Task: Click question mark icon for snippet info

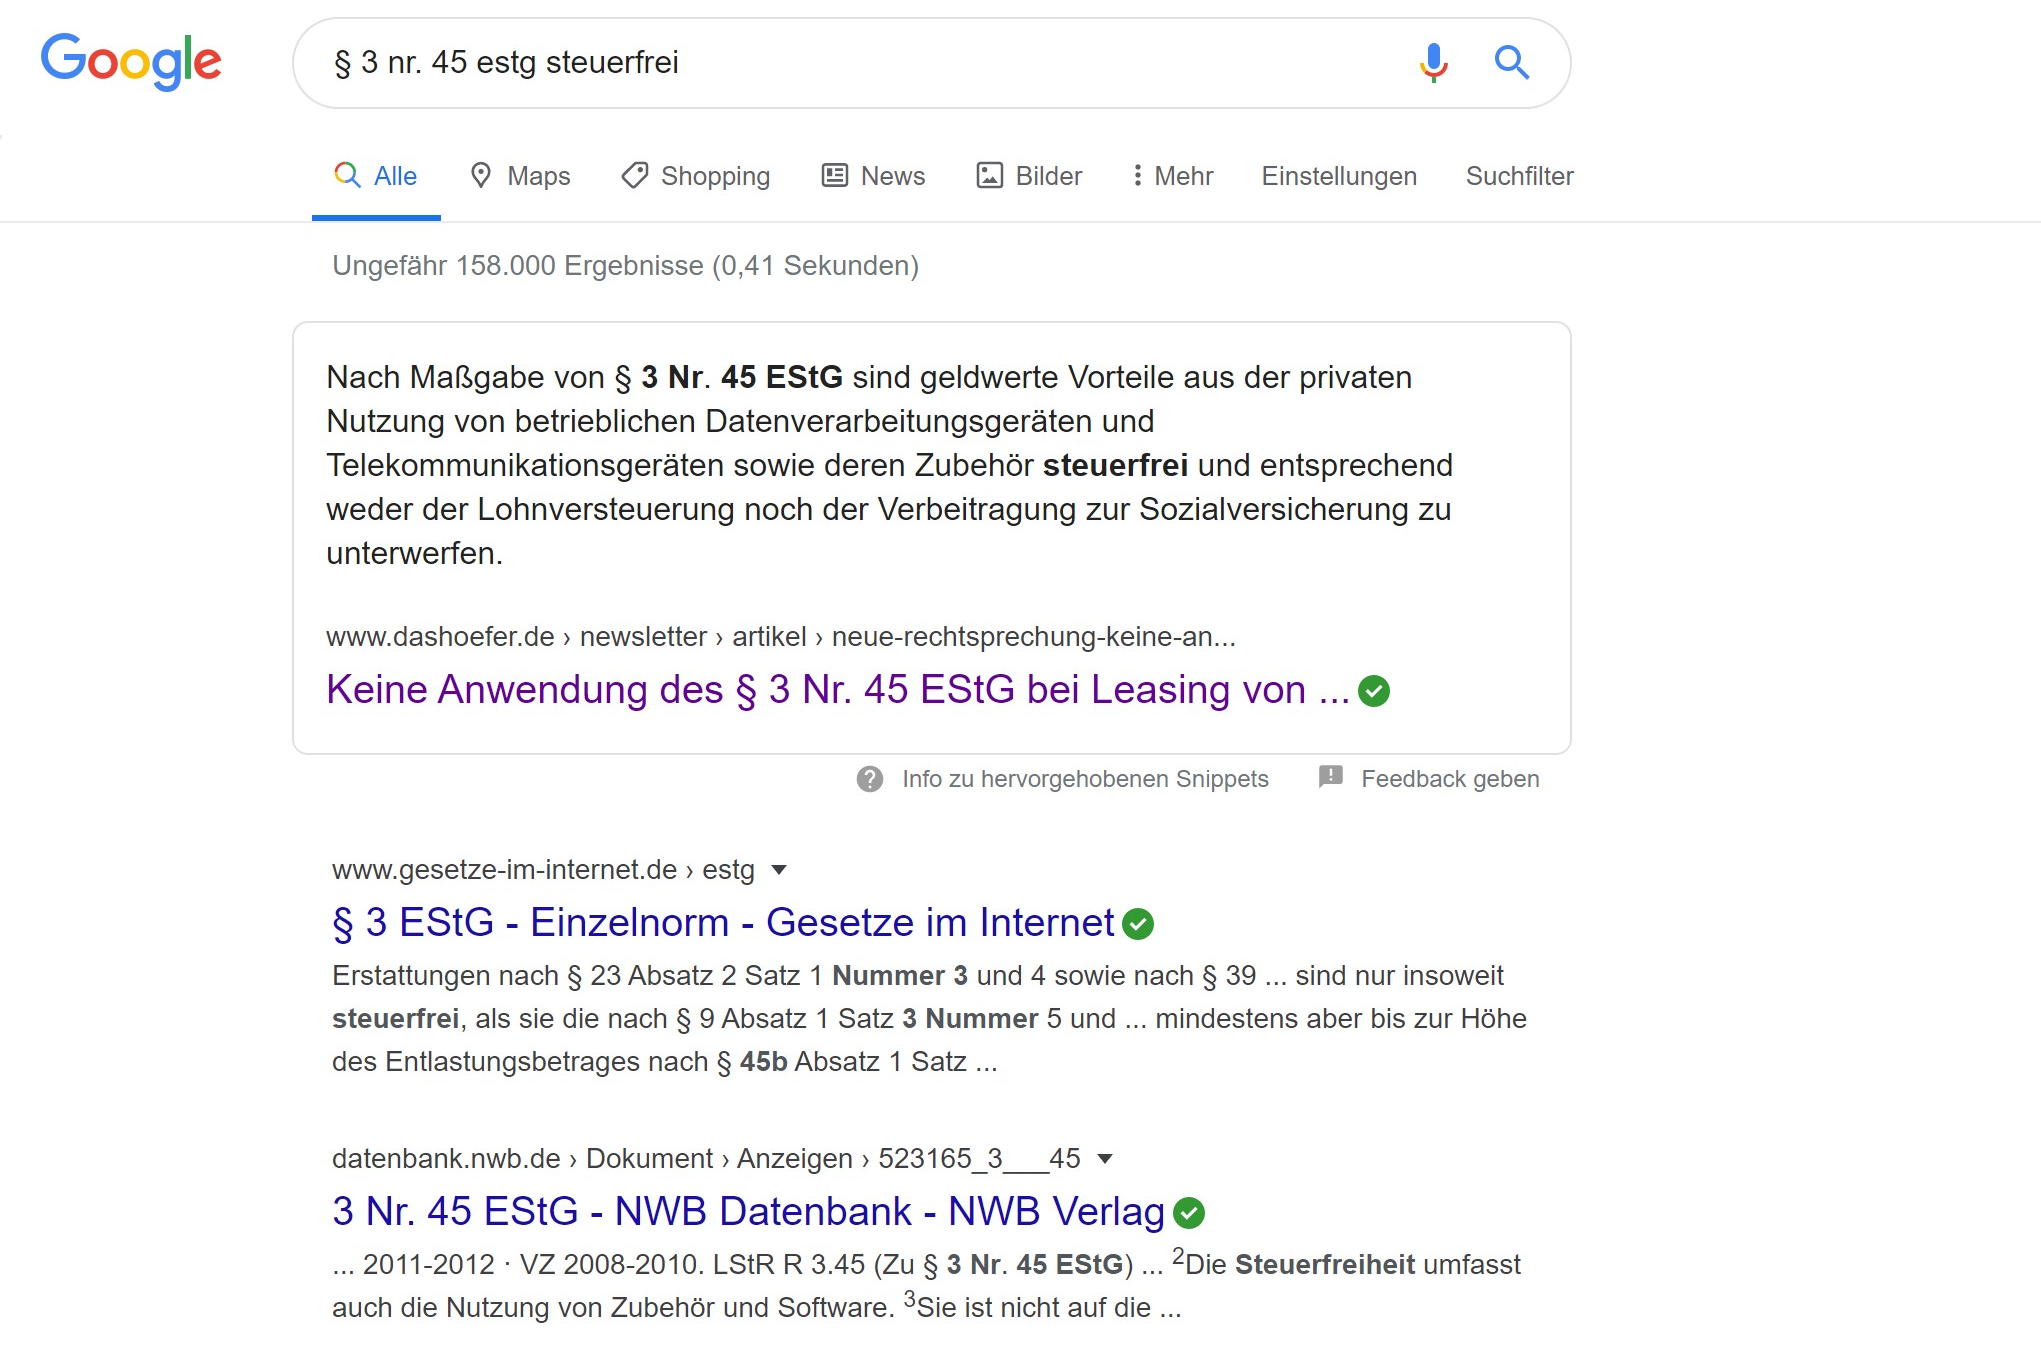Action: 870,779
